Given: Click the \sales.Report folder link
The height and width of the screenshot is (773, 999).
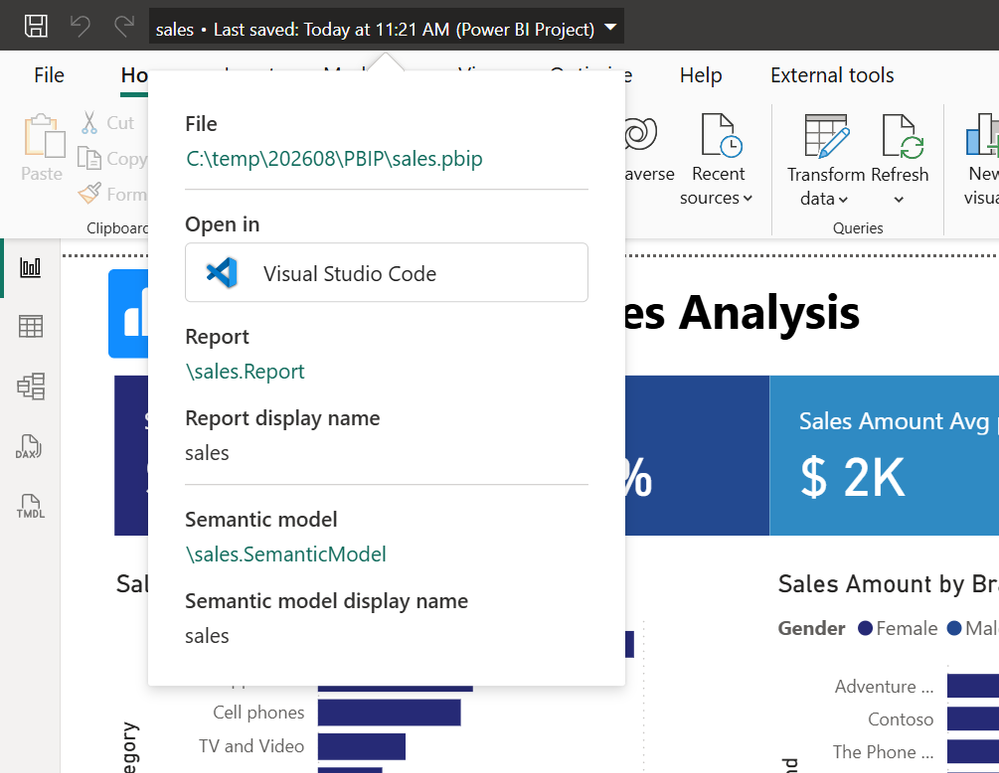Looking at the screenshot, I should [245, 371].
